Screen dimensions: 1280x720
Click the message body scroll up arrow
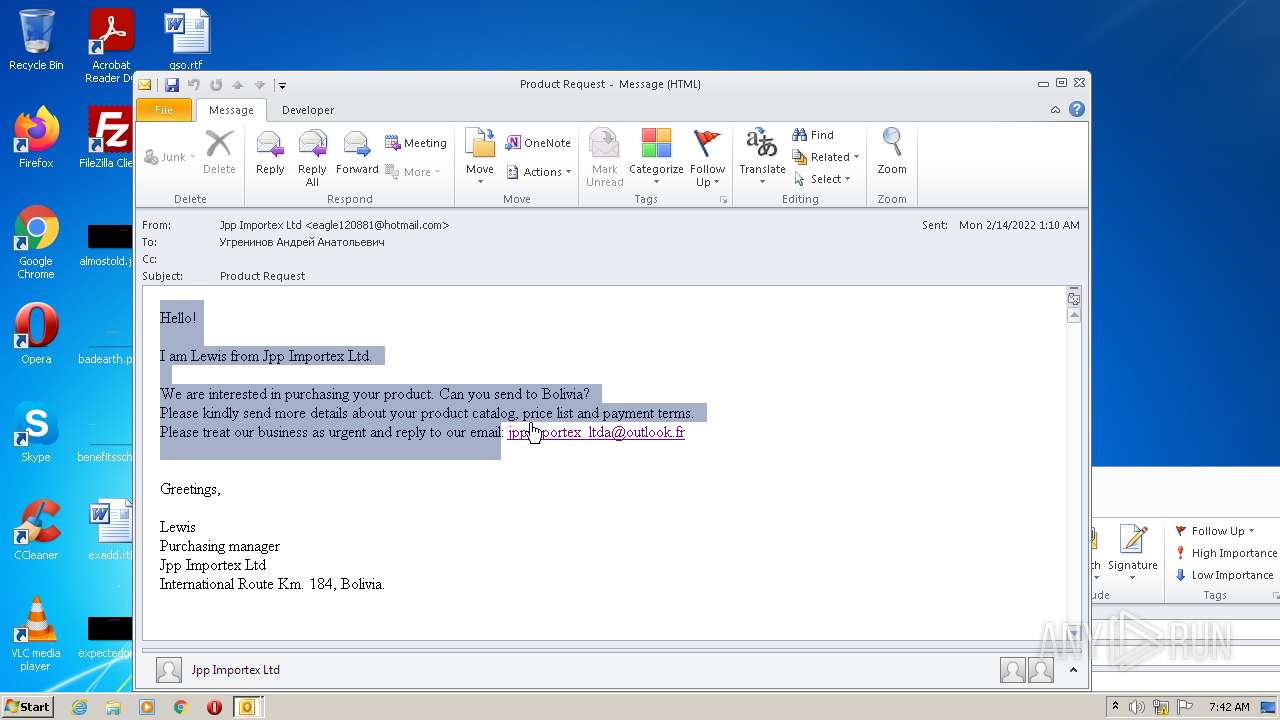[1074, 315]
